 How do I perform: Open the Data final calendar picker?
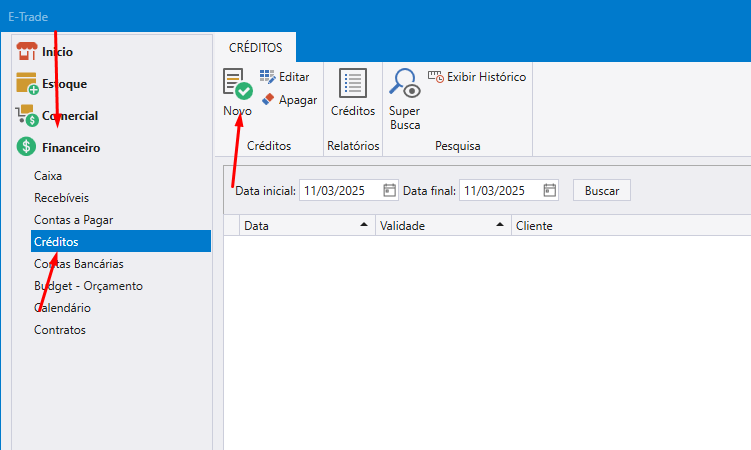point(549,190)
